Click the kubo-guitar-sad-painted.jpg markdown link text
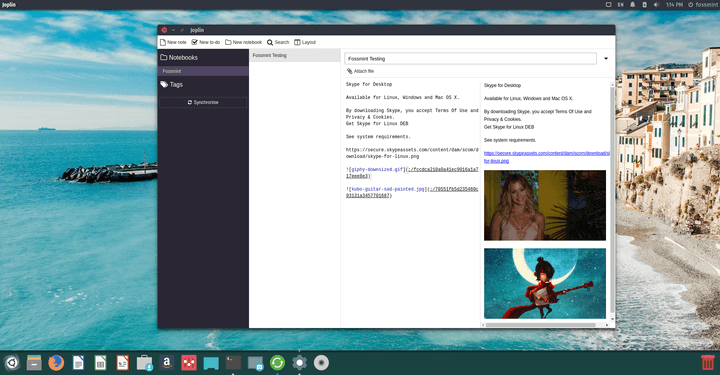 click(388, 189)
